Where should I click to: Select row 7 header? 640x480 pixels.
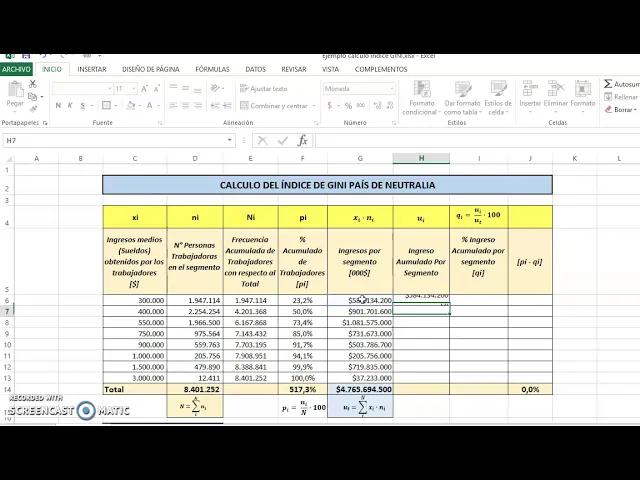7,311
